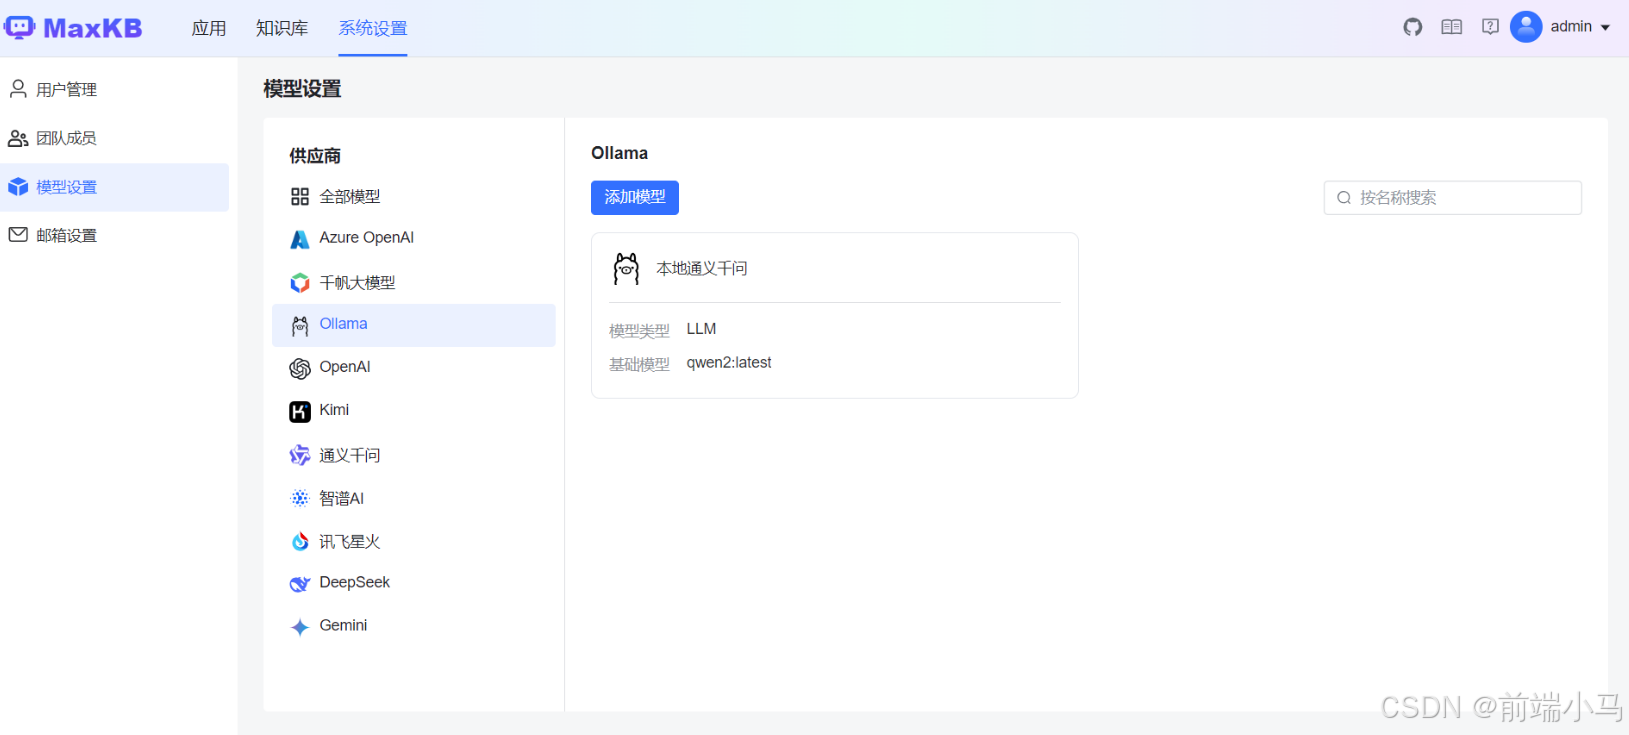This screenshot has width=1629, height=735.
Task: Click the Kimi logo icon
Action: tap(300, 412)
